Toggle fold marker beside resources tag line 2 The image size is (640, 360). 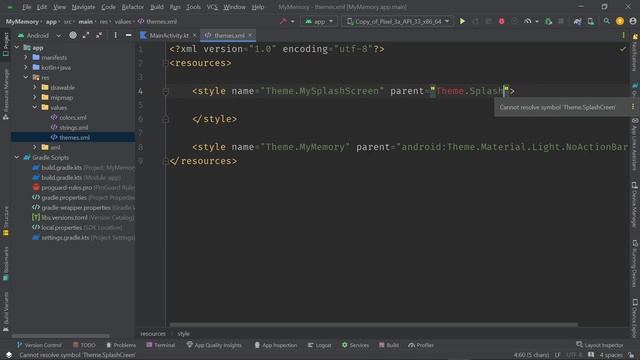pyautogui.click(x=165, y=63)
